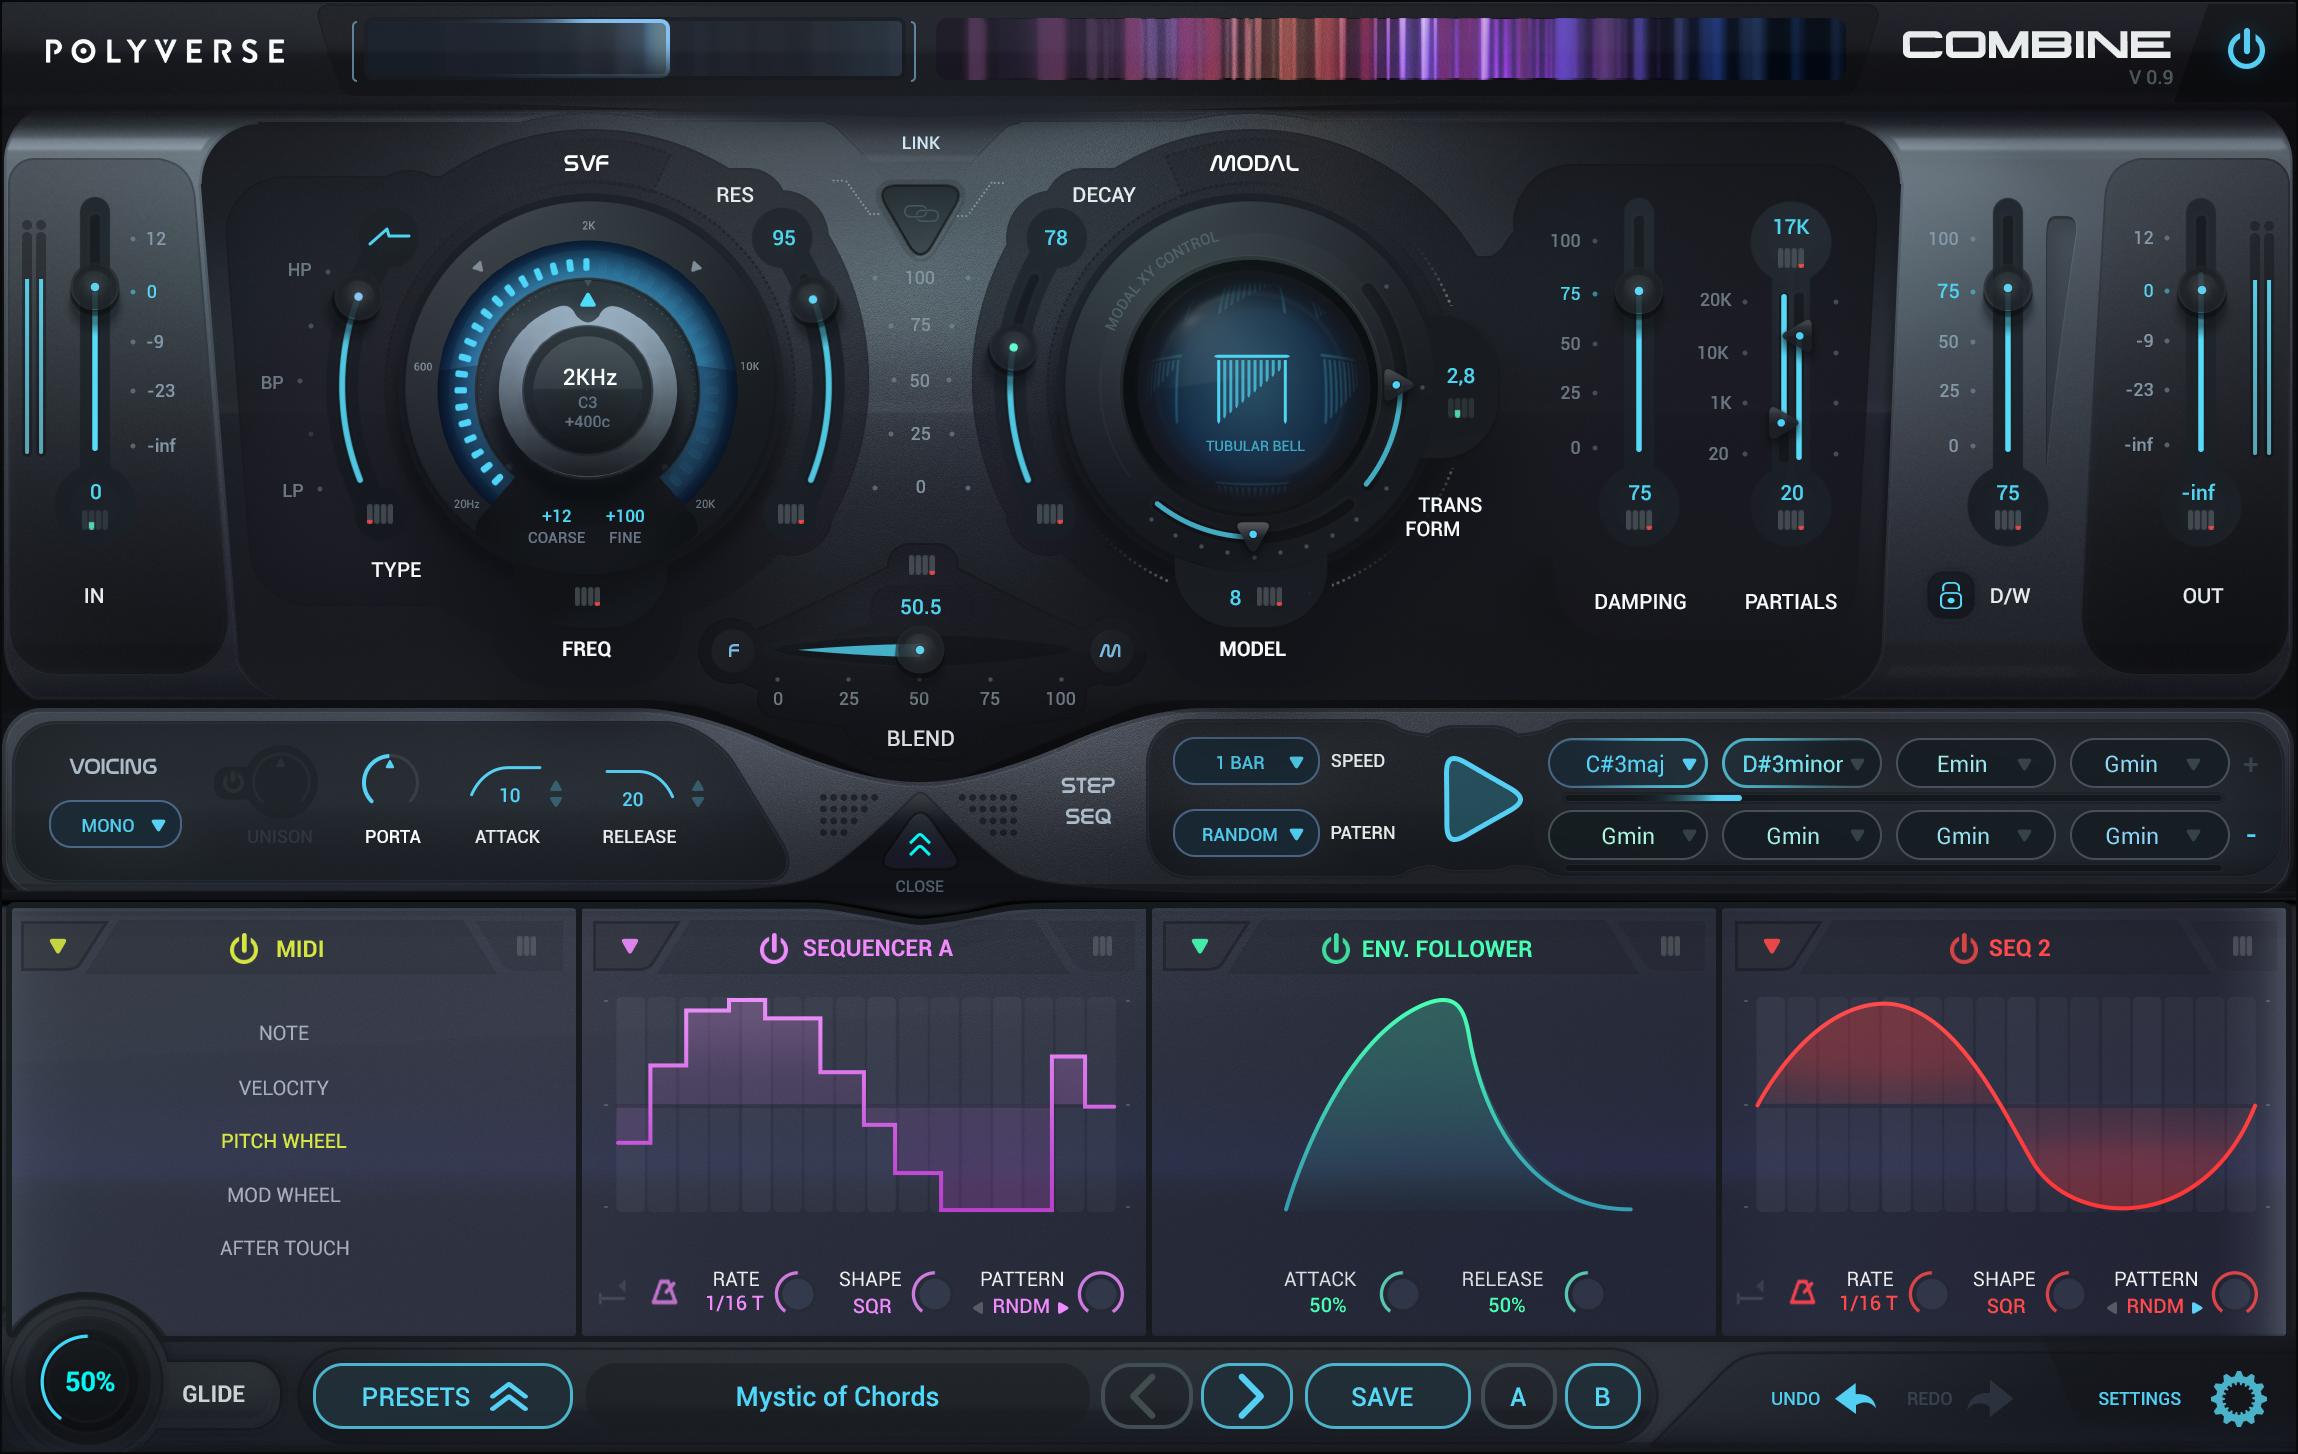Click the Settings gear icon
Viewport: 2298px width, 1454px height.
click(x=2238, y=1398)
